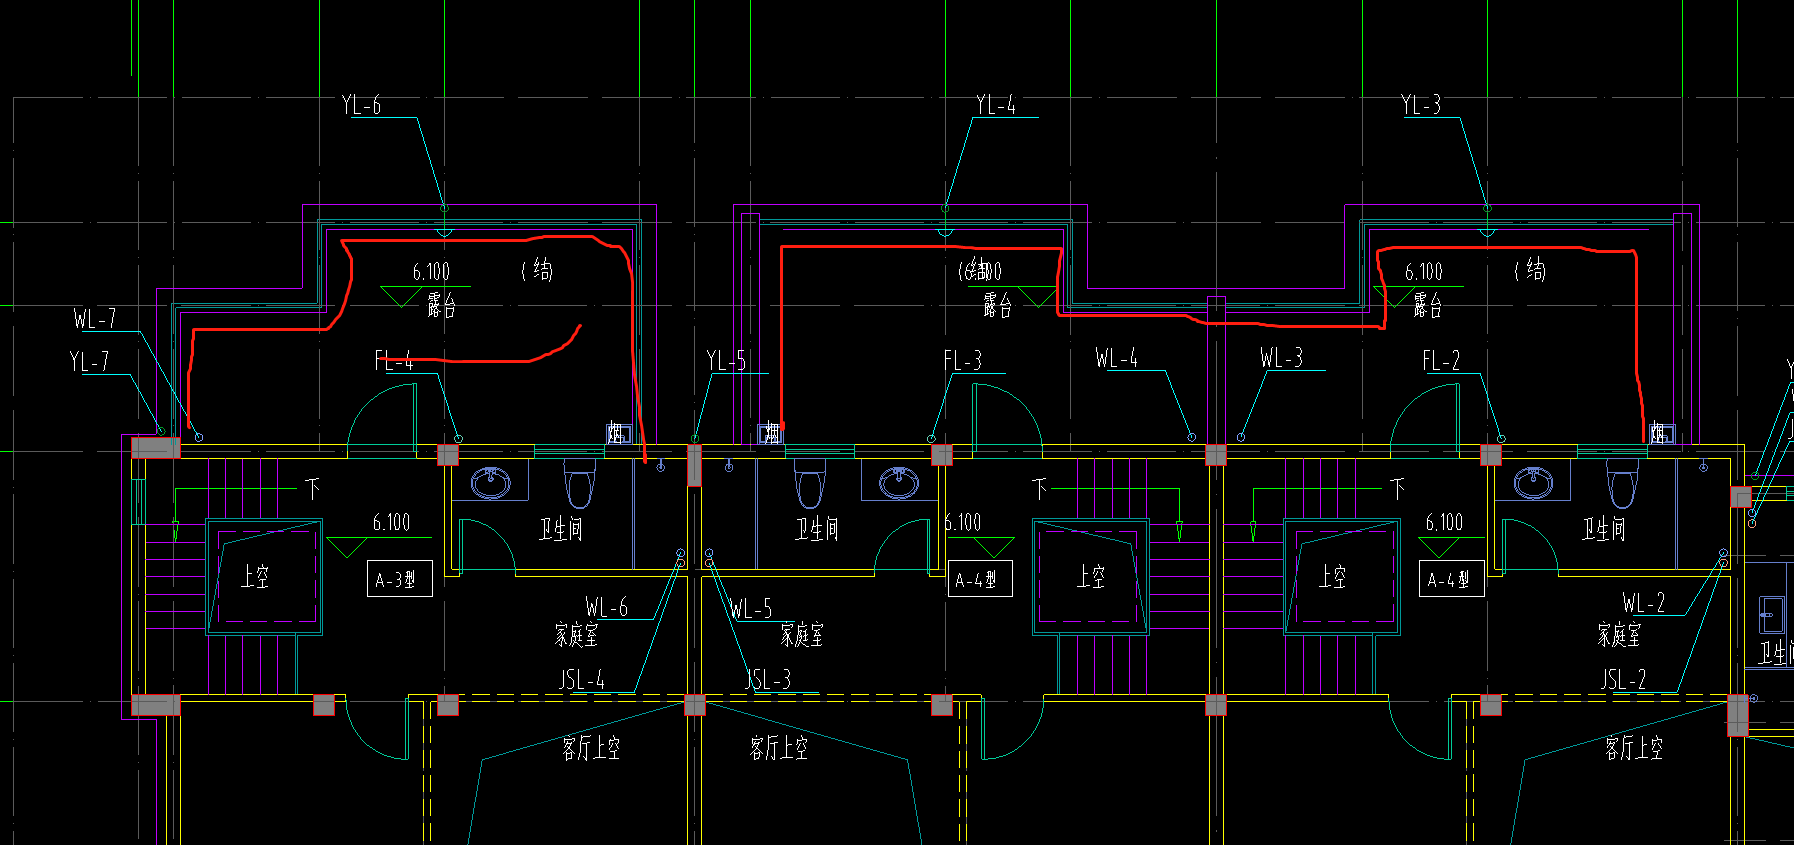The image size is (1794, 845).
Task: Select the riser circle at the WL-3 leader end
Action: tap(1241, 437)
